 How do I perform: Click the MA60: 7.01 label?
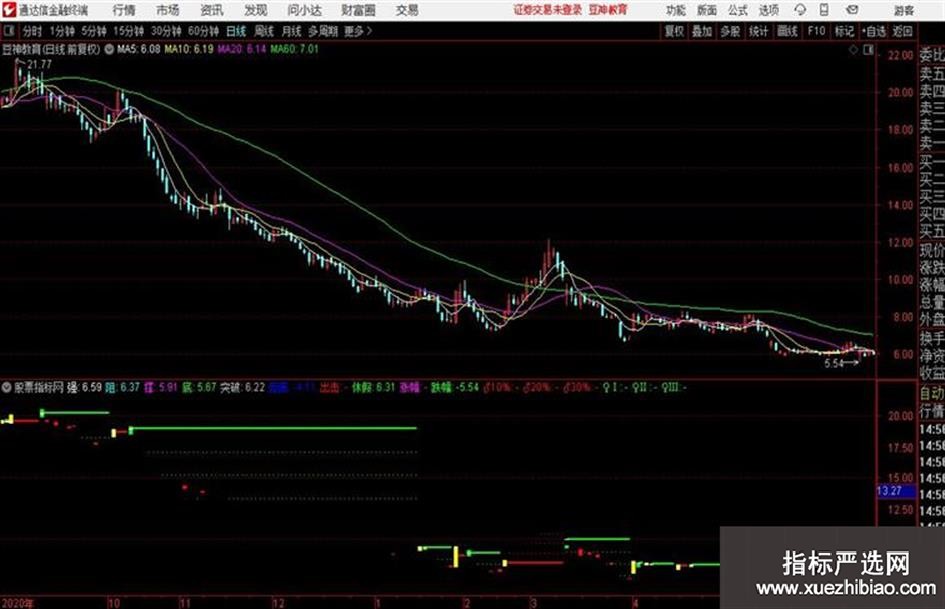[294, 49]
